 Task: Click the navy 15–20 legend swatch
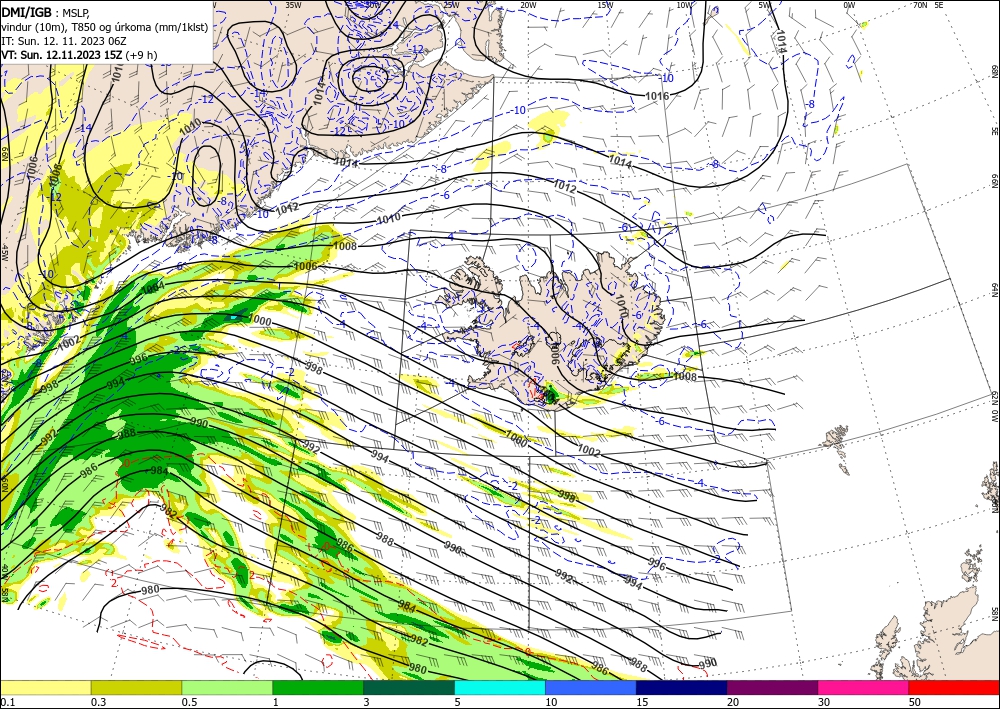[x=682, y=687]
